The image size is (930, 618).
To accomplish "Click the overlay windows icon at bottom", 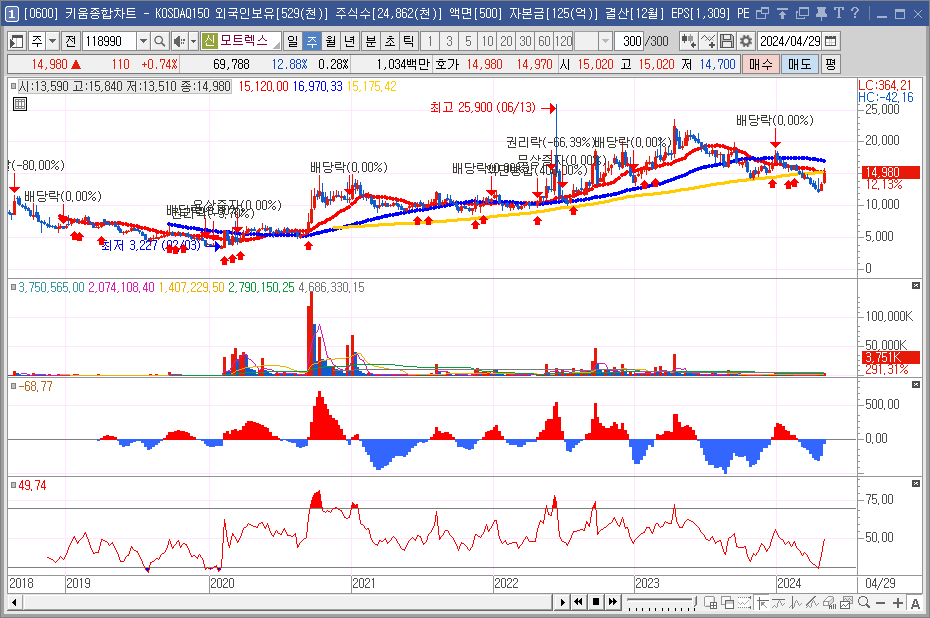I will pyautogui.click(x=727, y=603).
